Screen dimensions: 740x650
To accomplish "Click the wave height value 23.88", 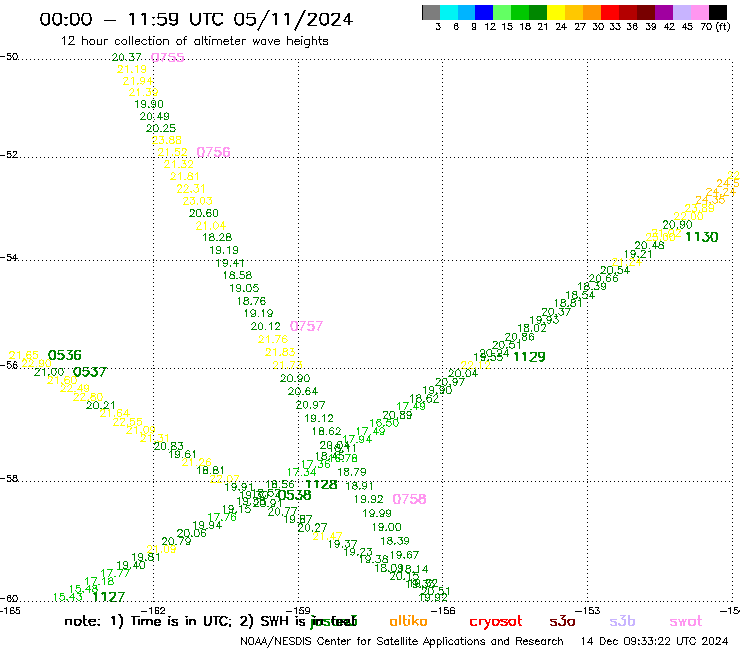I will tap(167, 140).
